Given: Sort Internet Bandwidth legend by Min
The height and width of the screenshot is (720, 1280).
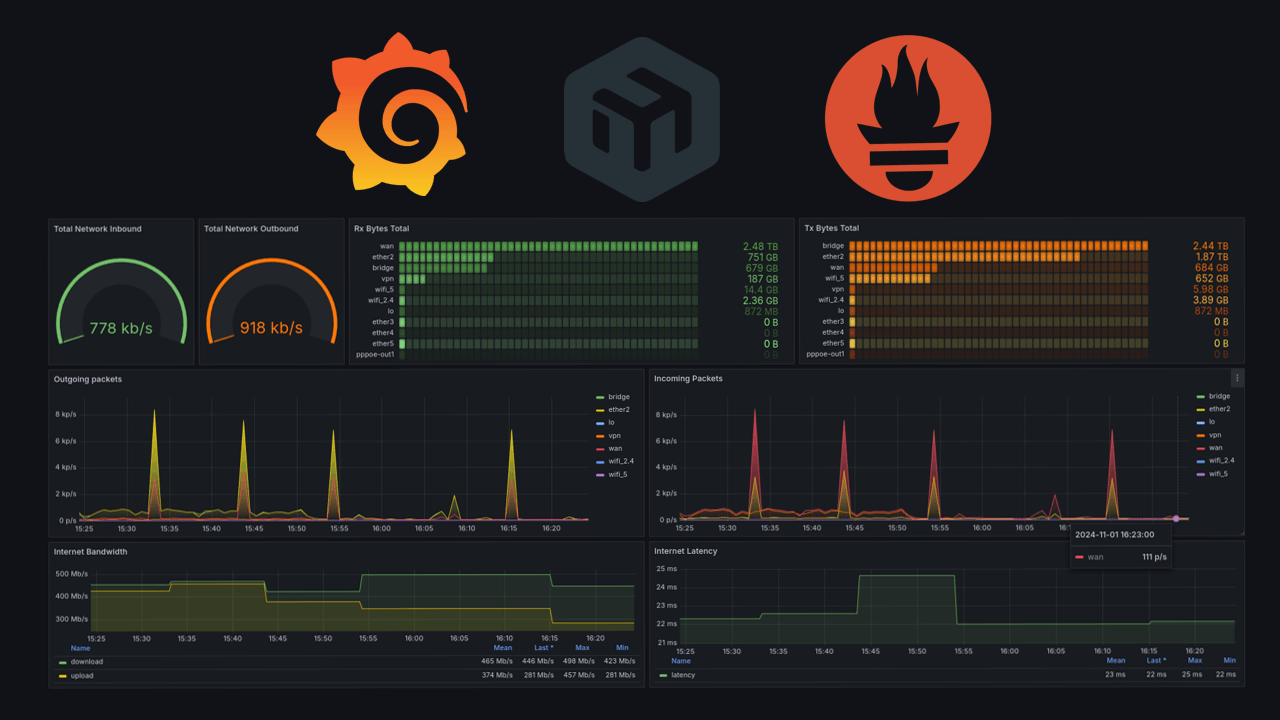Looking at the screenshot, I should [623, 648].
